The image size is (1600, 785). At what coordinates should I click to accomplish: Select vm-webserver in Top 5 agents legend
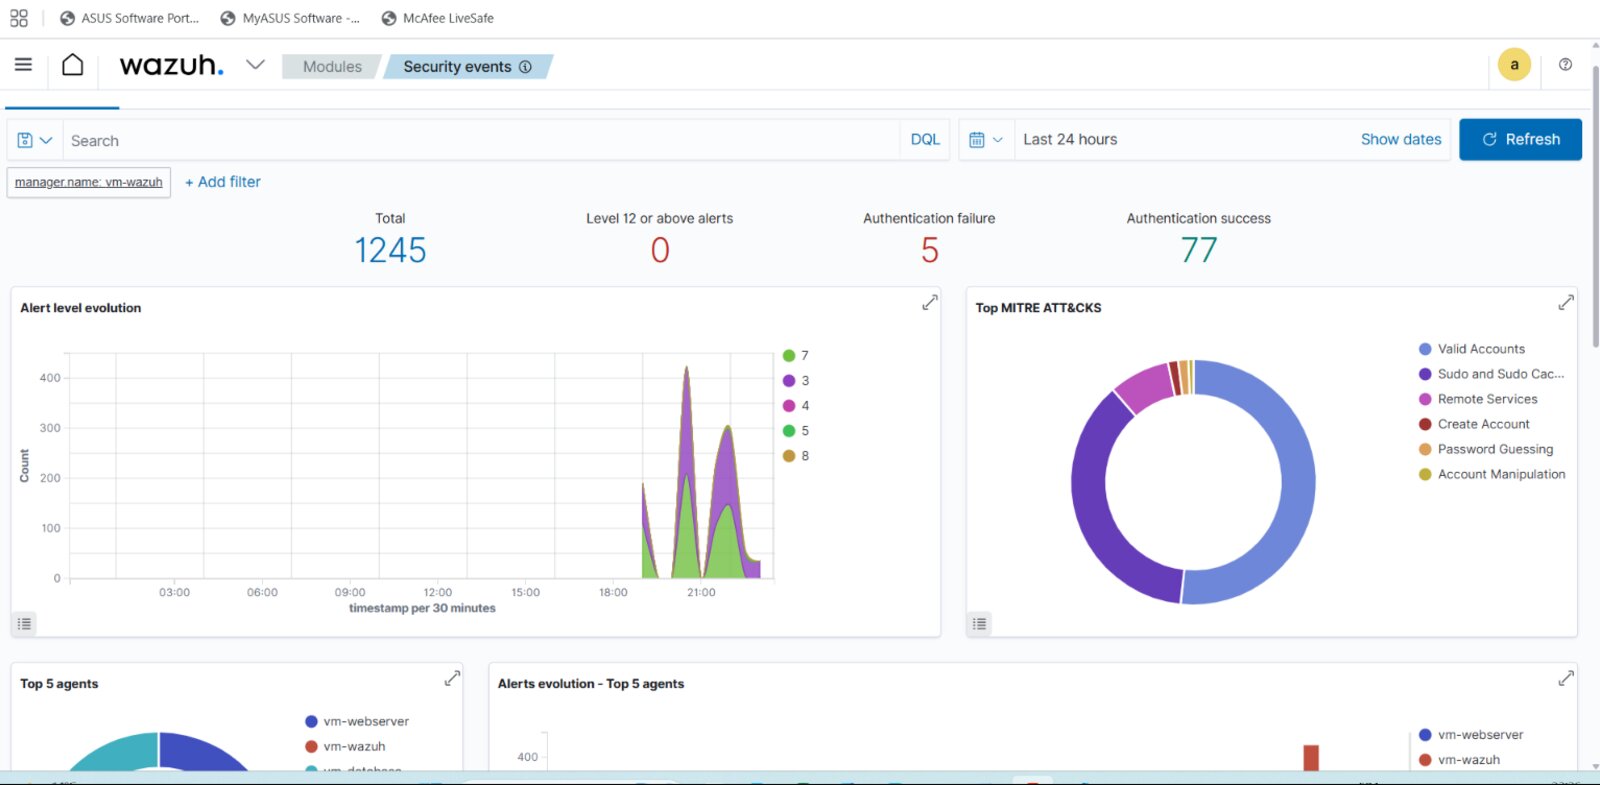(x=357, y=721)
